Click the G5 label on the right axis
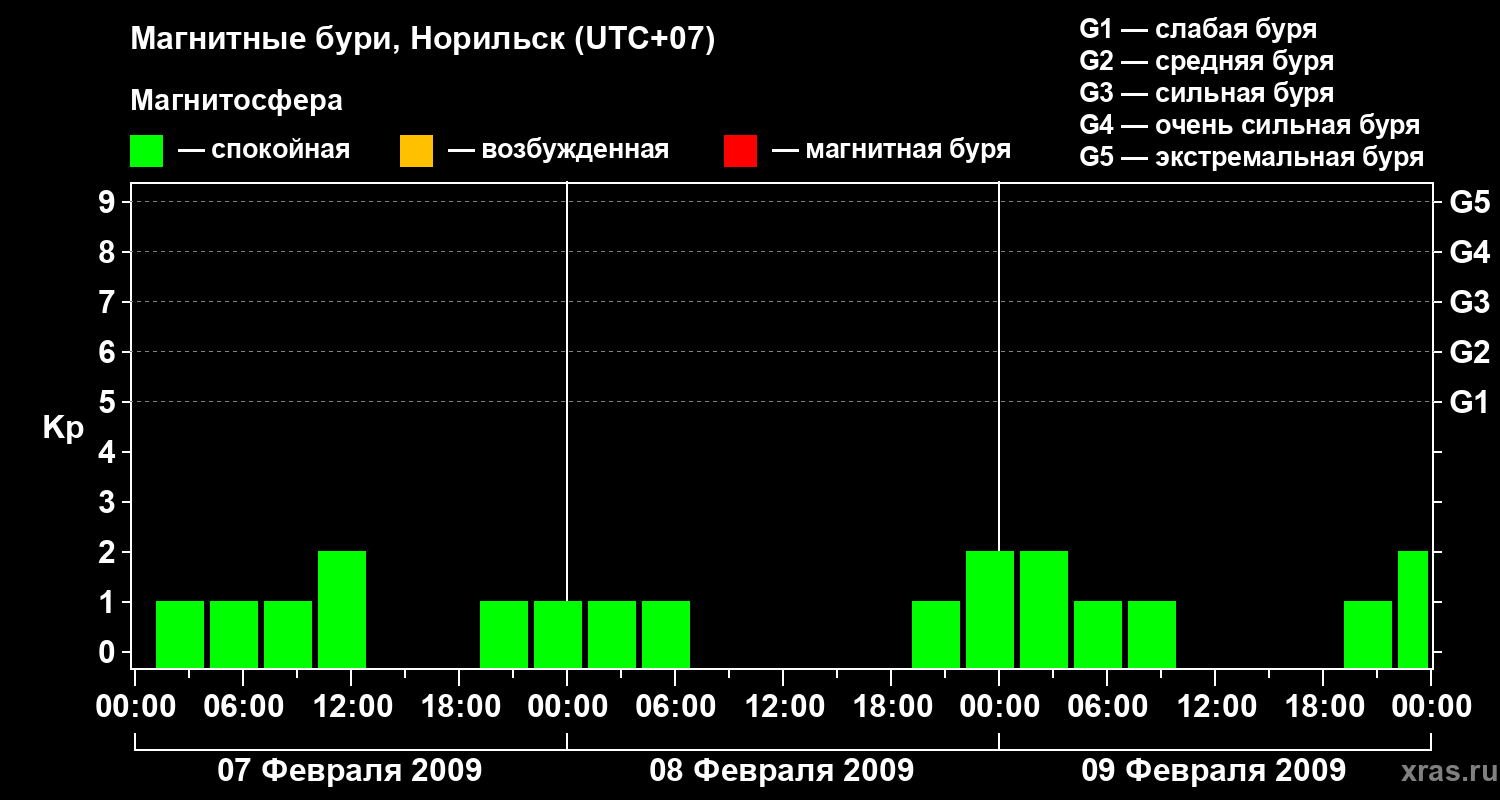This screenshot has width=1500, height=800. pyautogui.click(x=1470, y=202)
